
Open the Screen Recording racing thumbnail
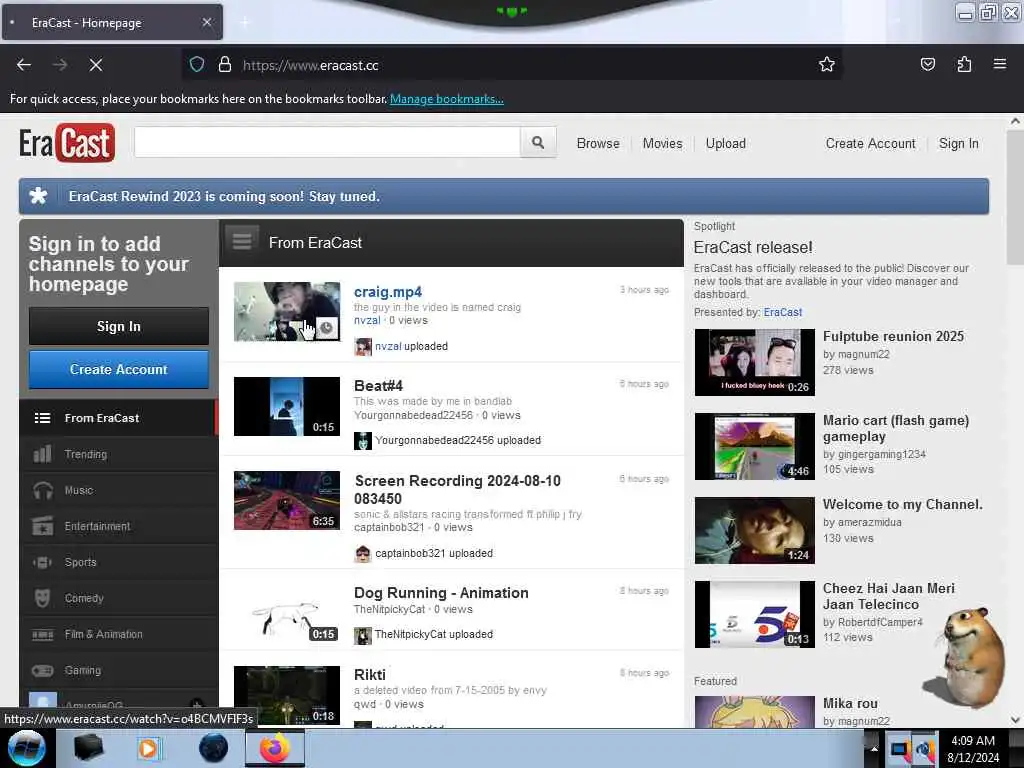[x=287, y=500]
